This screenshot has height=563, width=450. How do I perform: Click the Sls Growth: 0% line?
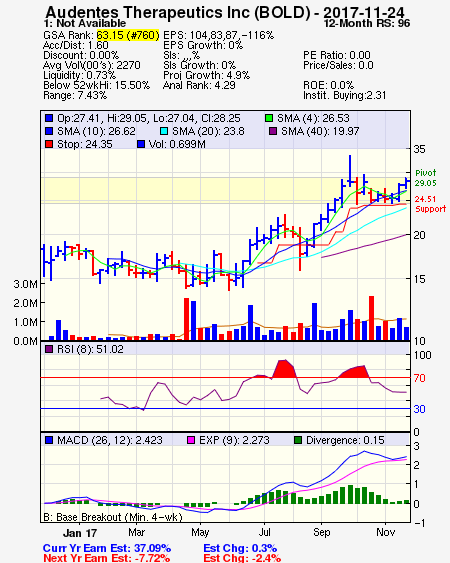199,65
